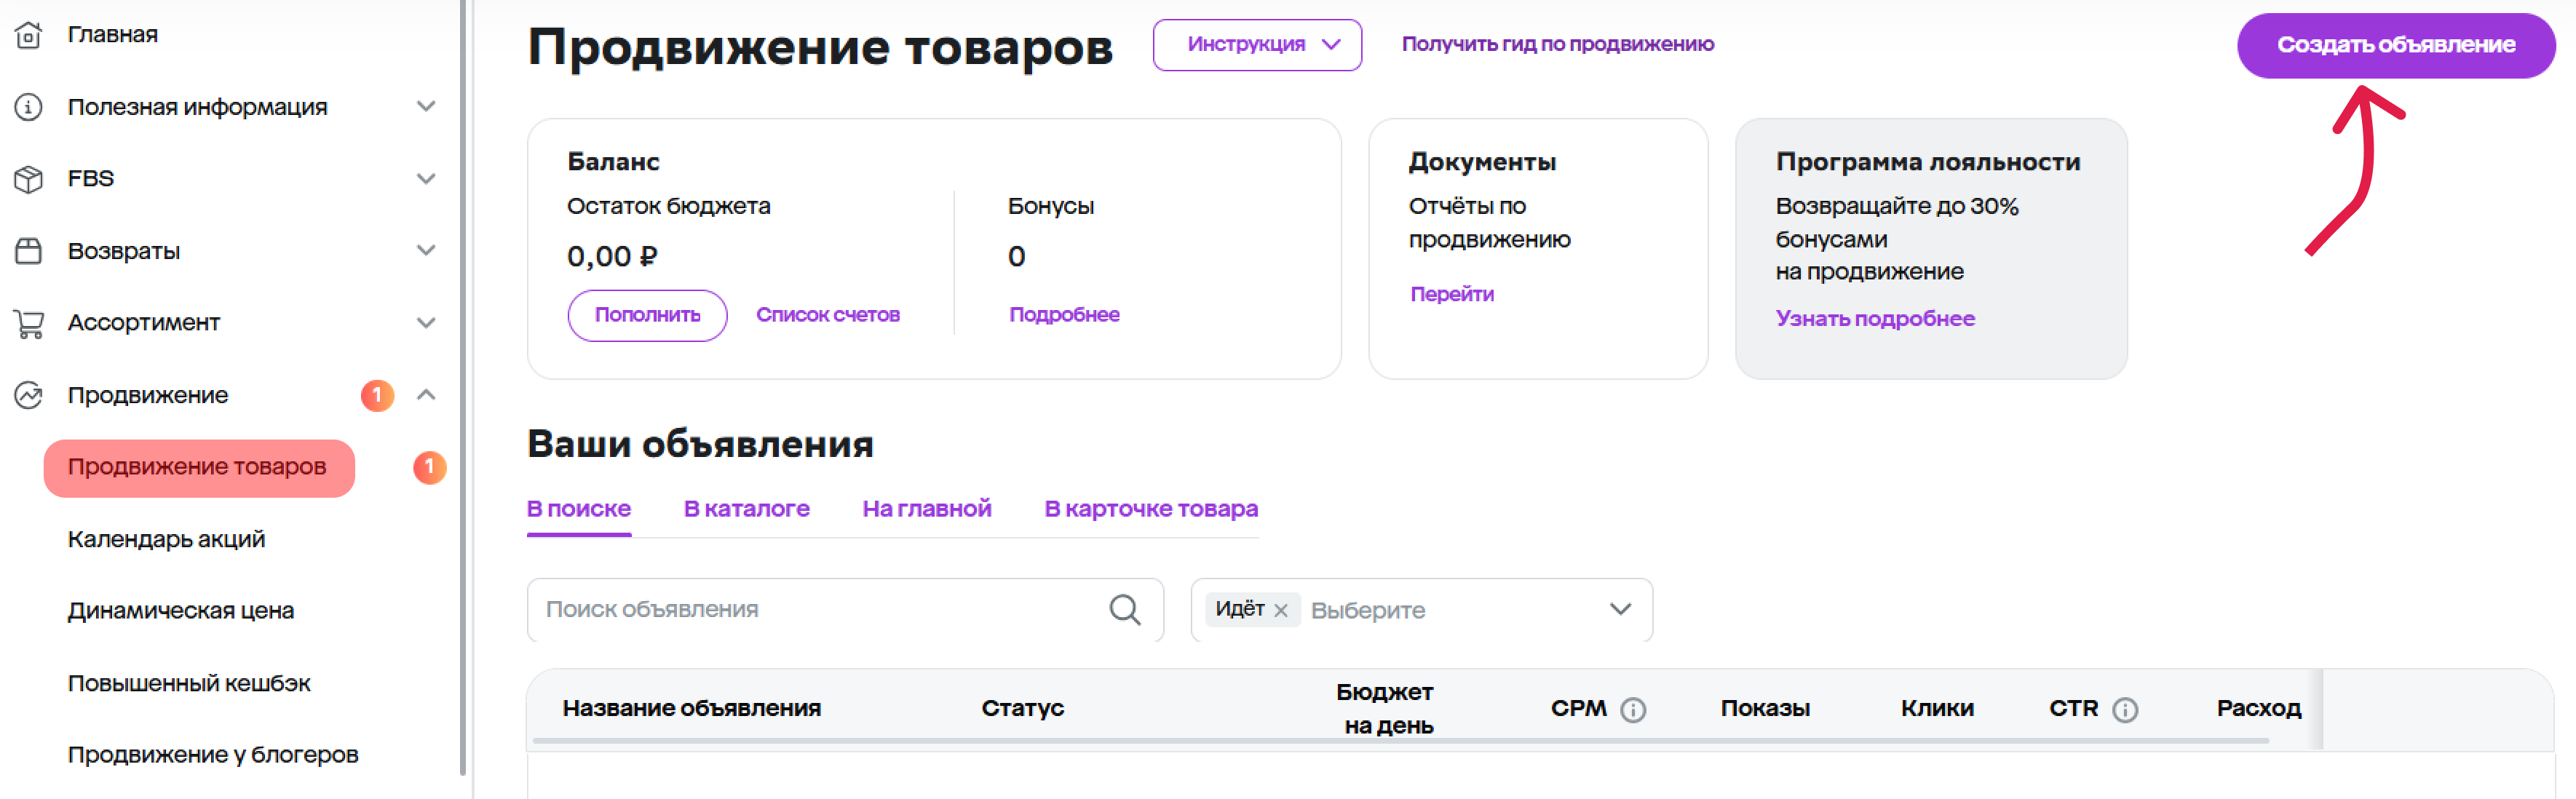Open Продвижение у блогеров in sidebar

tap(213, 755)
